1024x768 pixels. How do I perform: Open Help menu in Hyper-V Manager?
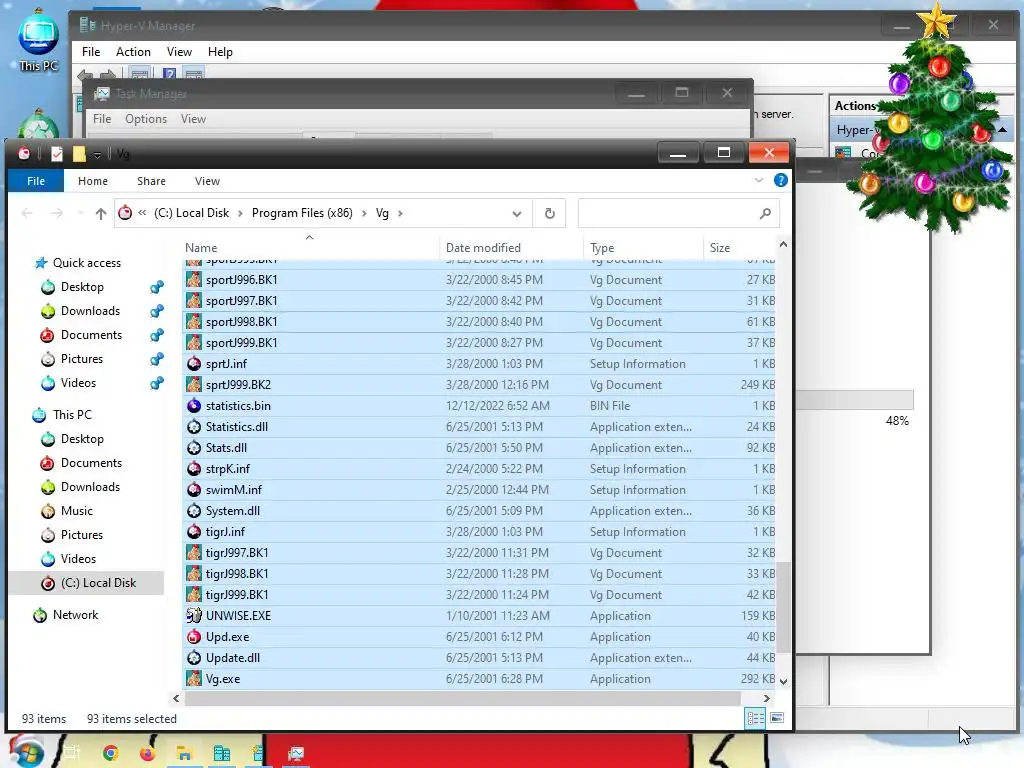pos(220,52)
